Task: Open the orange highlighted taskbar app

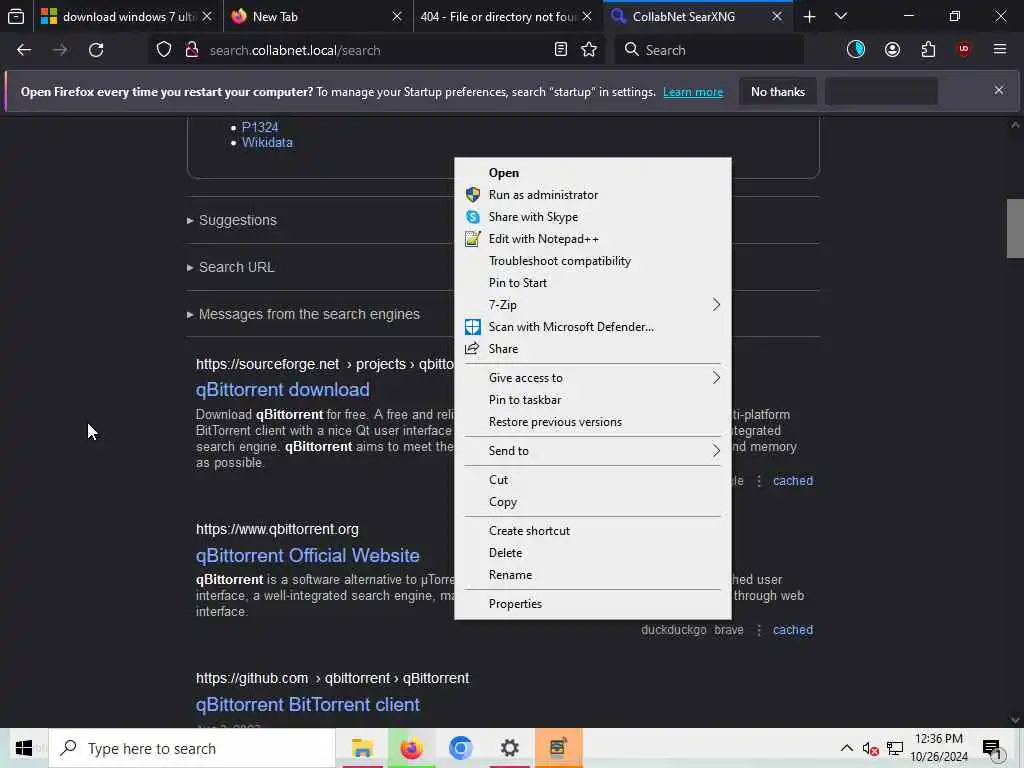Action: pos(558,748)
